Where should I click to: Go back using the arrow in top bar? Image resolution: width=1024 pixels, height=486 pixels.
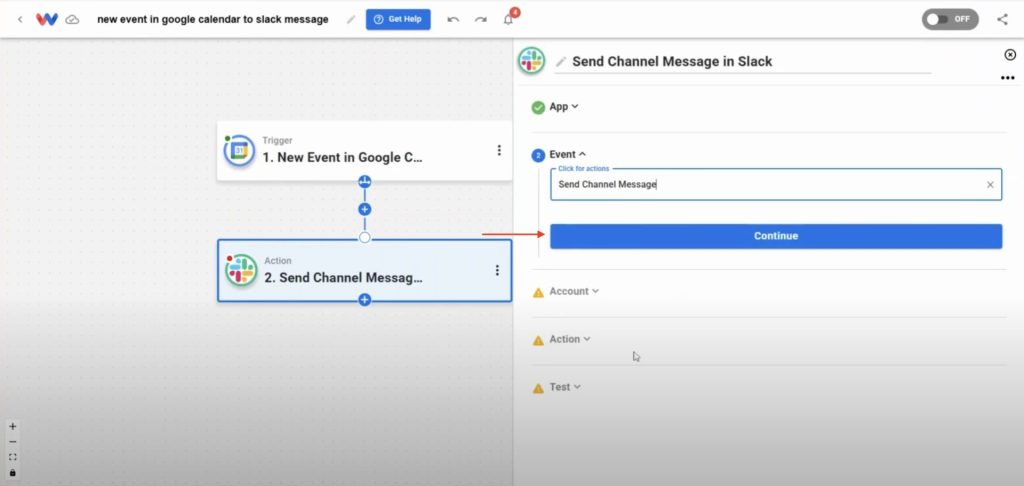20,20
